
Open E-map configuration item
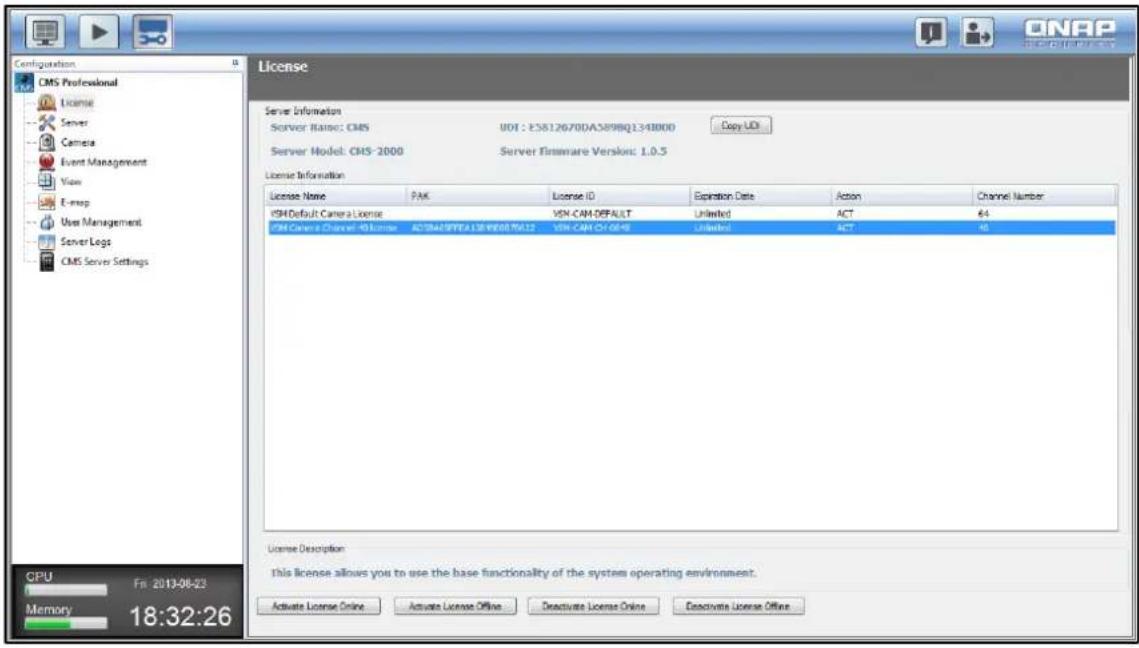coord(75,202)
